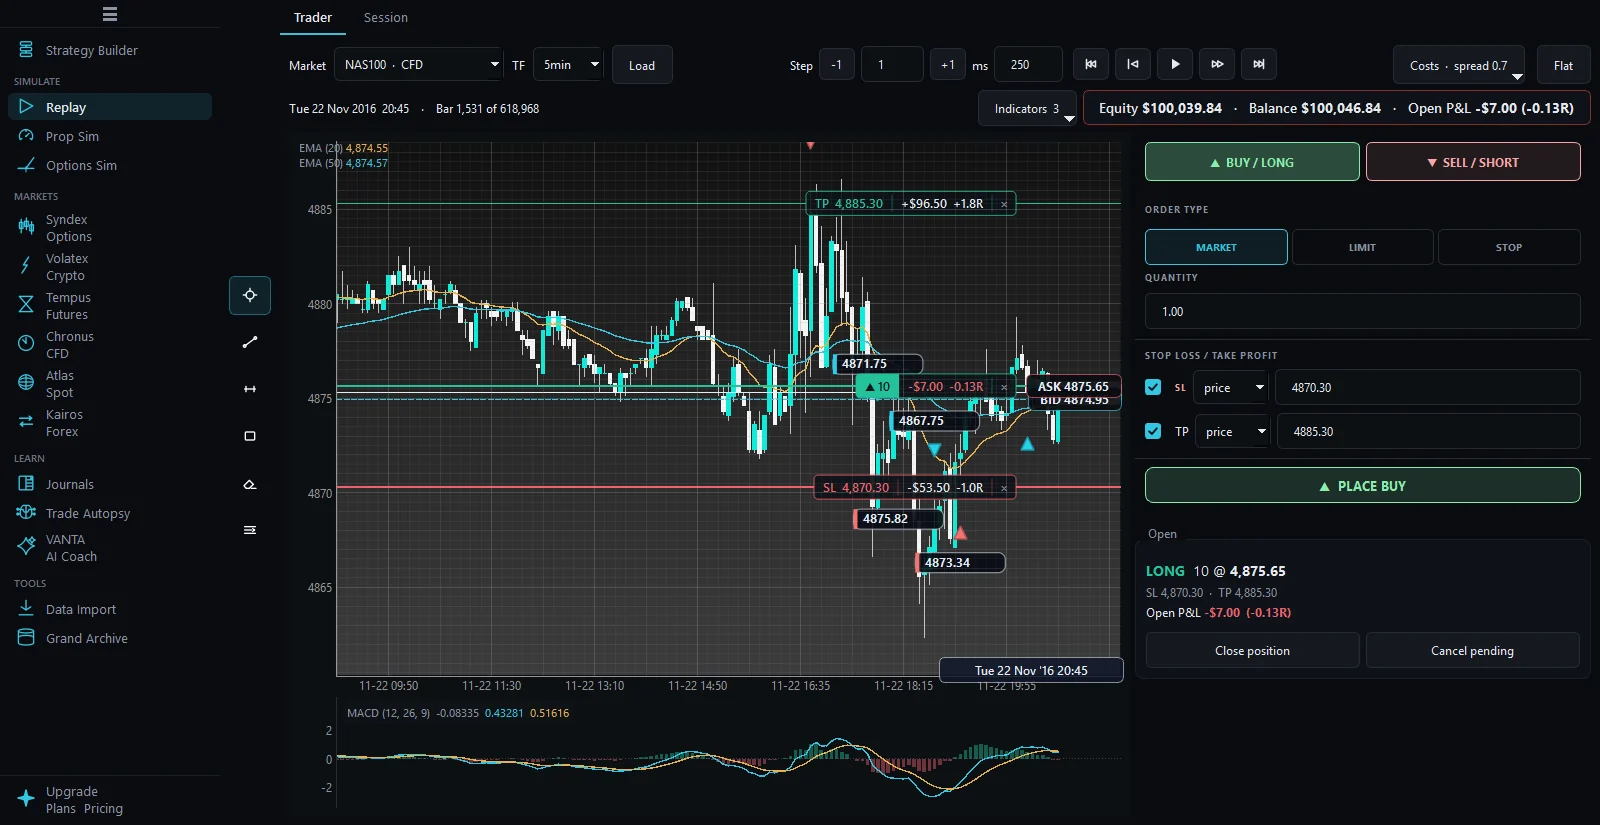Screen dimensions: 1600x825
Task: Toggle the SL stop loss checkbox
Action: 1153,387
